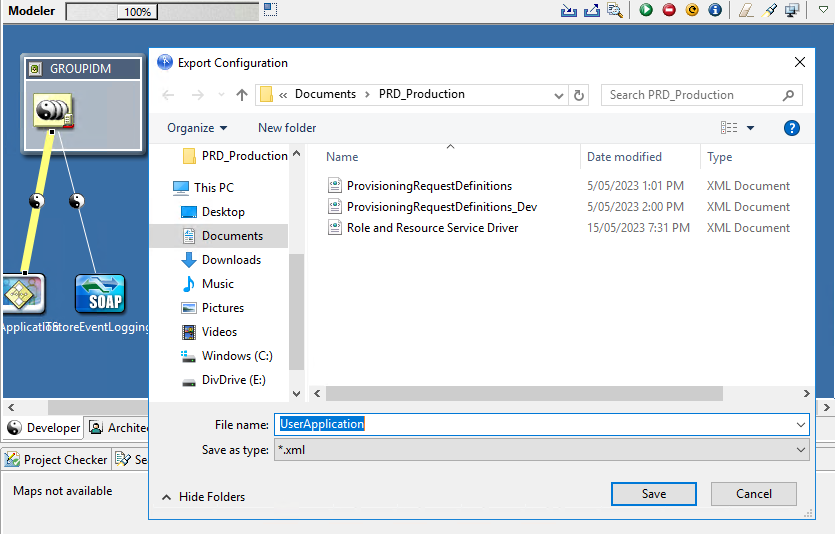Change view with the view icon

point(729,128)
